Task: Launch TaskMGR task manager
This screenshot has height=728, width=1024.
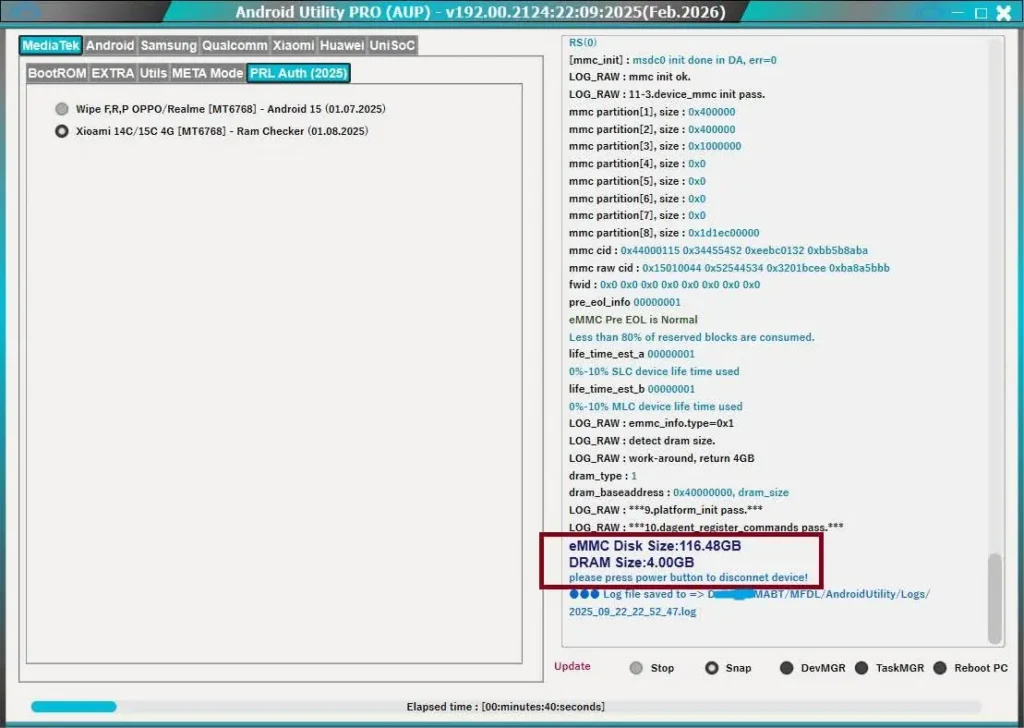Action: coord(862,668)
